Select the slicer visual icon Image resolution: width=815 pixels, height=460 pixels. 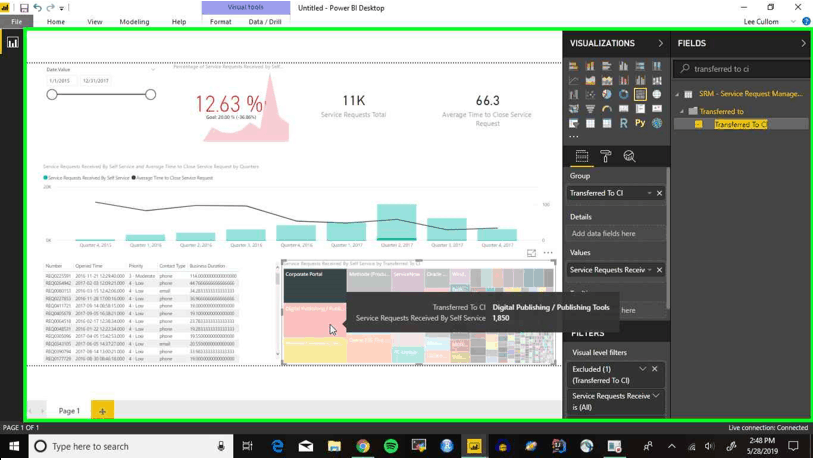point(573,124)
